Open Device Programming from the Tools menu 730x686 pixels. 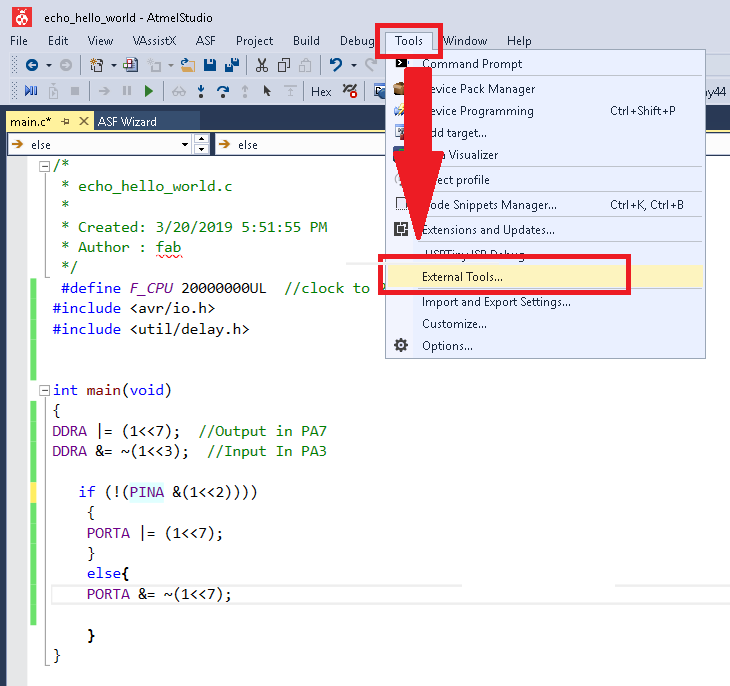click(x=545, y=111)
